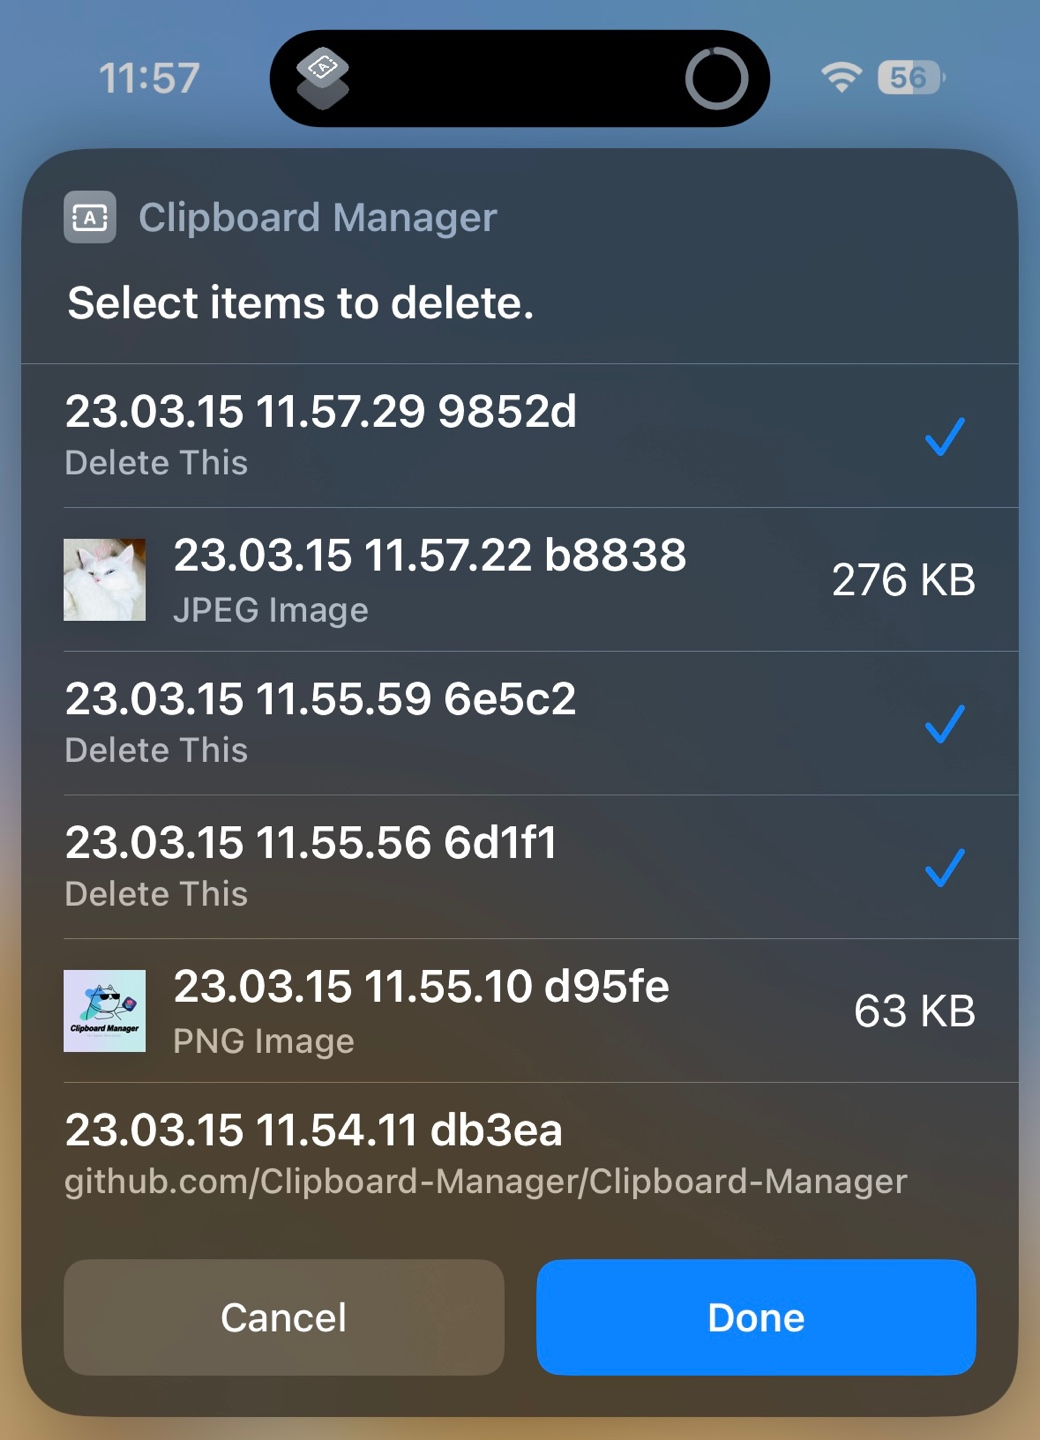Tap the Clipboard Manager PNG thumbnail
Image resolution: width=1040 pixels, height=1440 pixels.
pyautogui.click(x=104, y=1011)
